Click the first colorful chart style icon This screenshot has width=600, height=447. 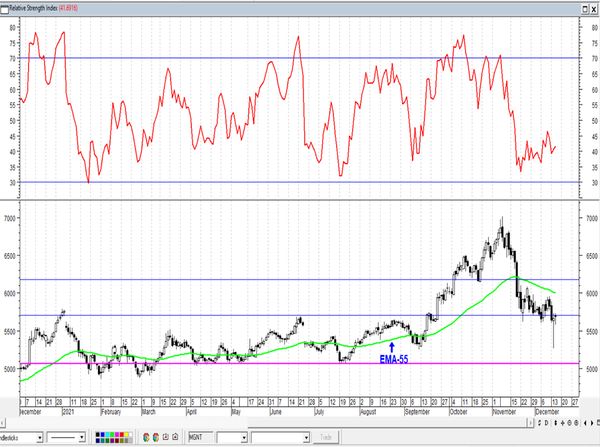146,437
